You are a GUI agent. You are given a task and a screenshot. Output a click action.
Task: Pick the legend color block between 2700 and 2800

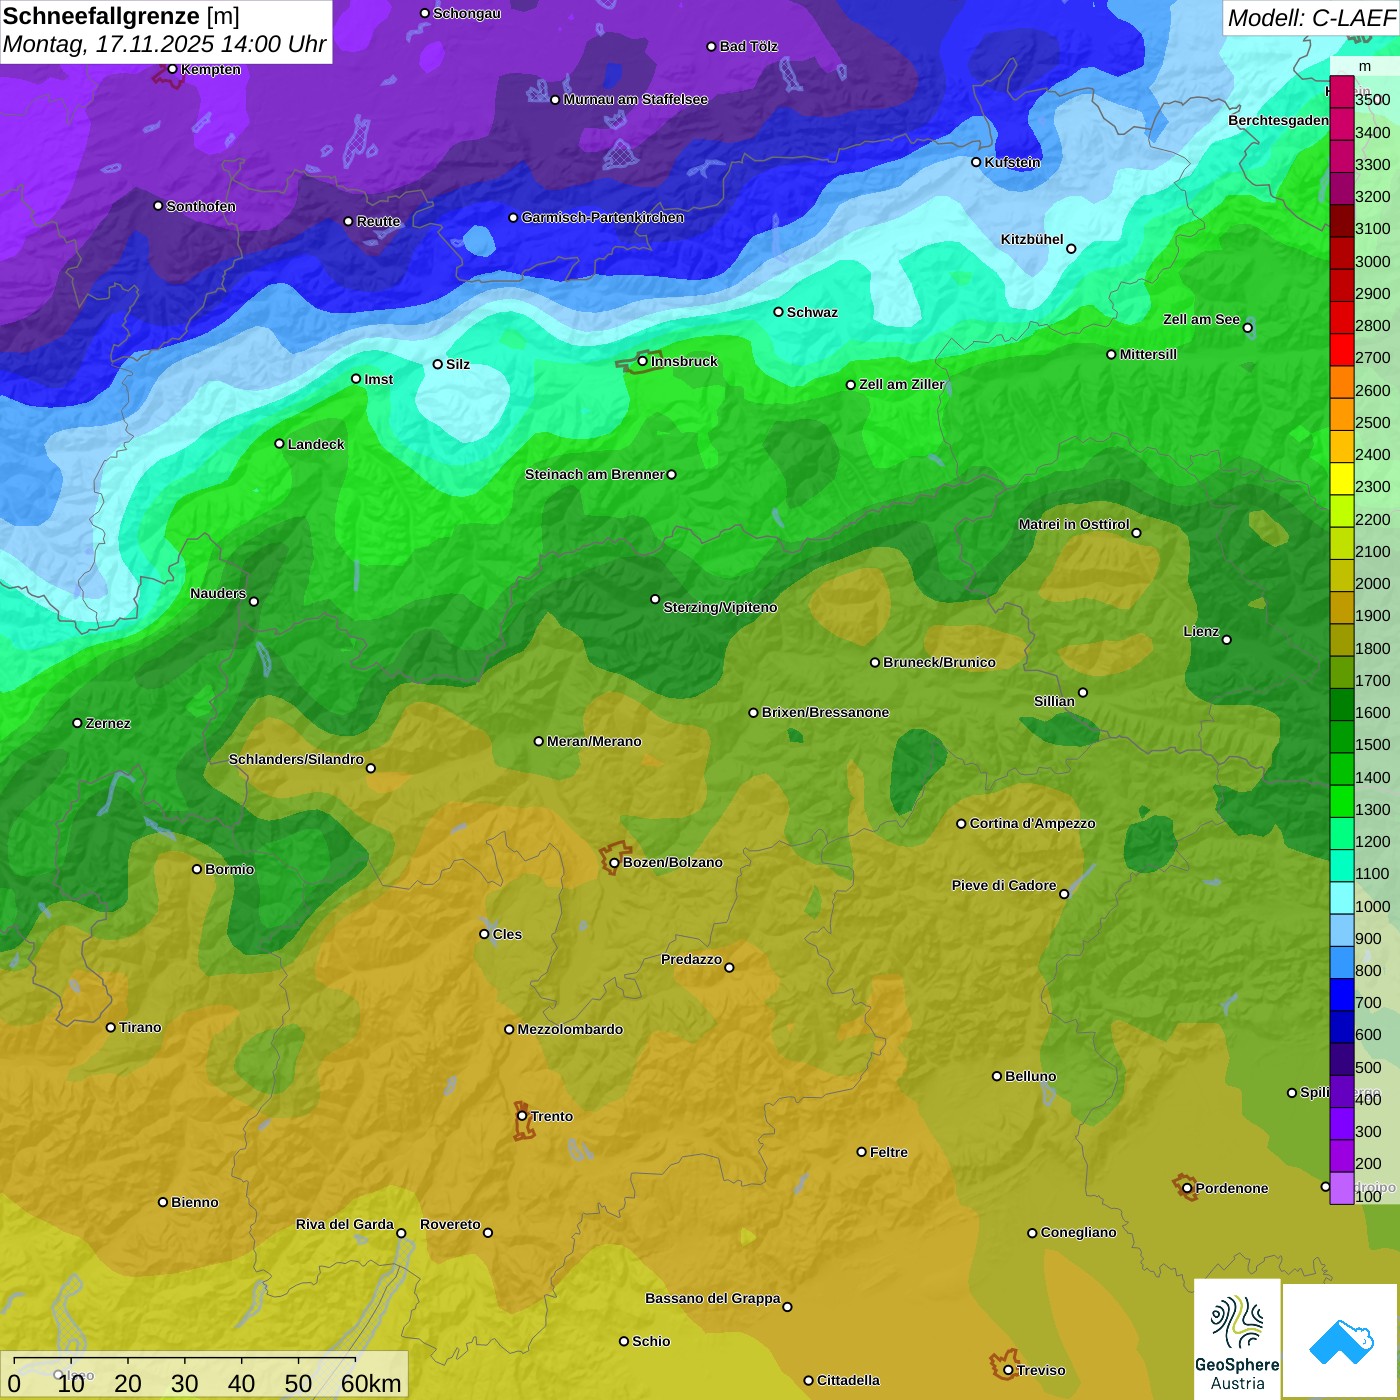pos(1342,349)
